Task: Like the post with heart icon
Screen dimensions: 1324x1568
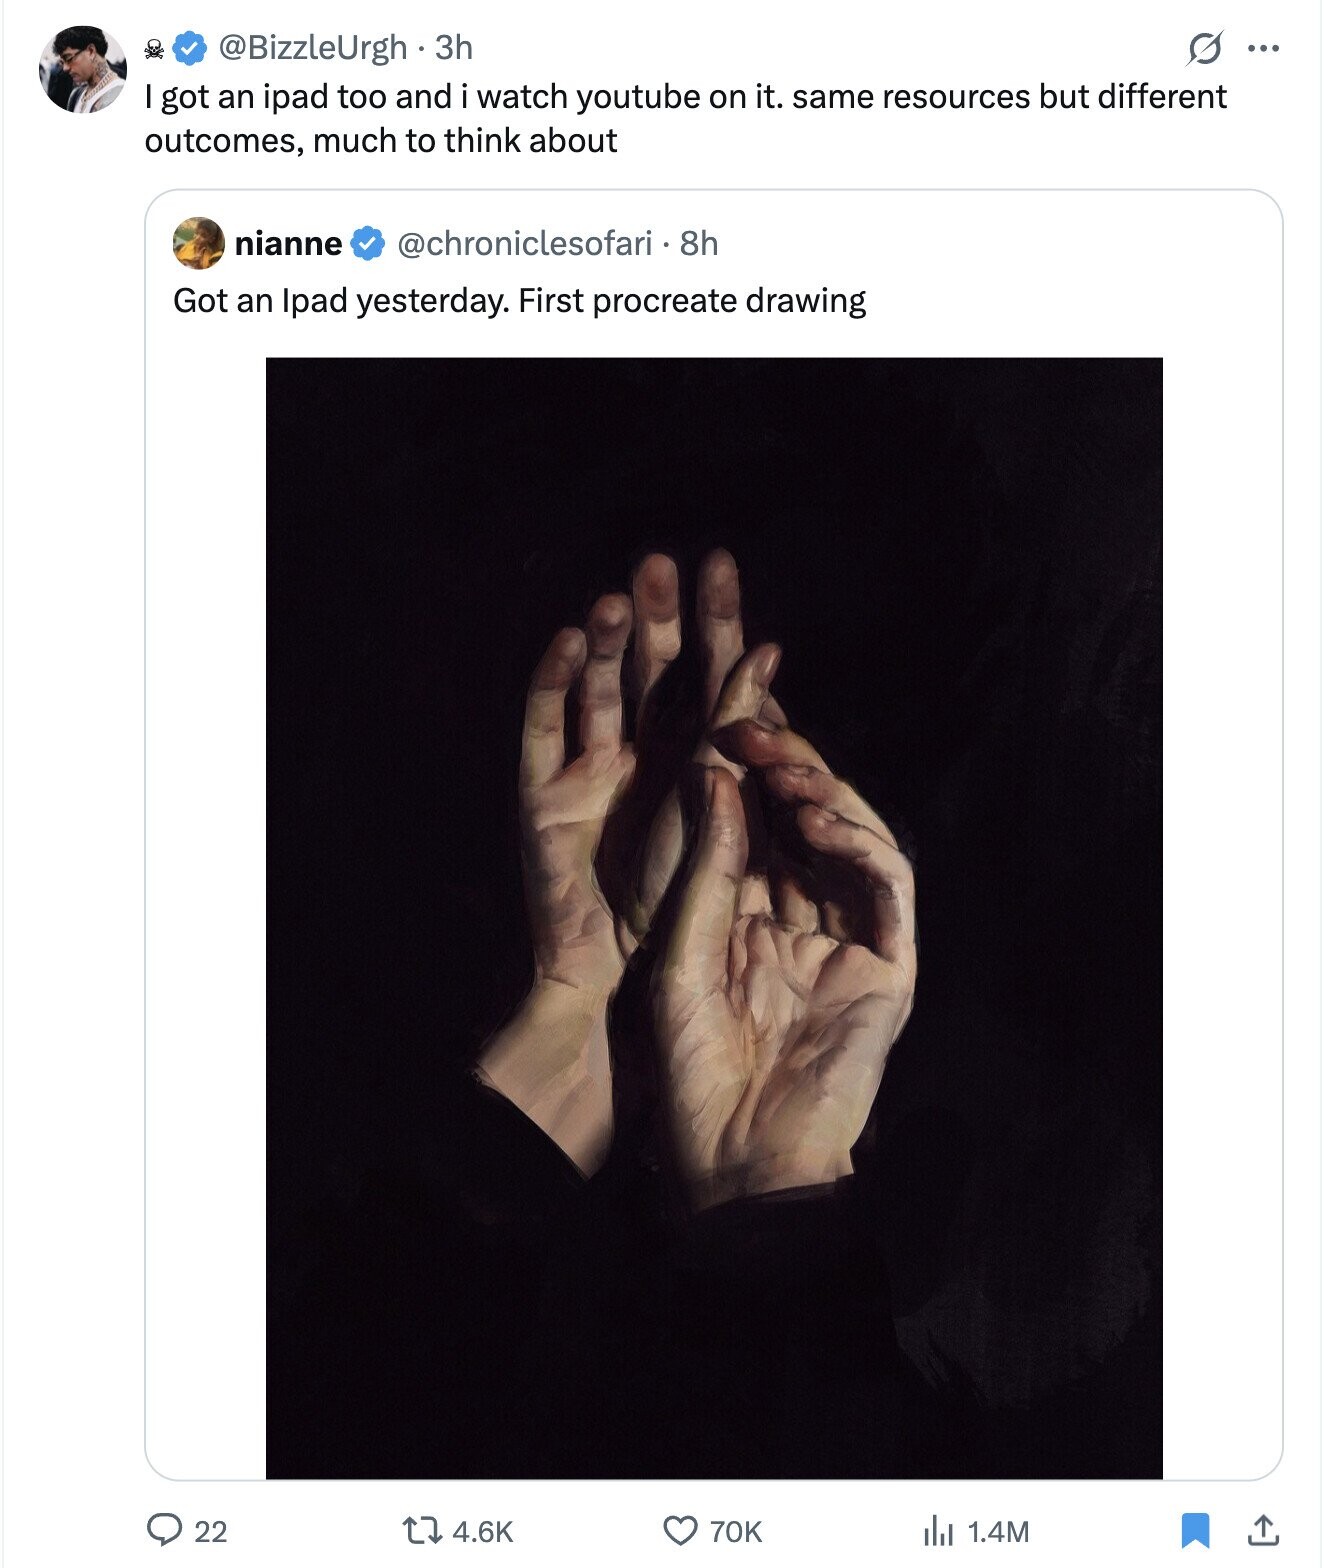Action: [680, 1530]
